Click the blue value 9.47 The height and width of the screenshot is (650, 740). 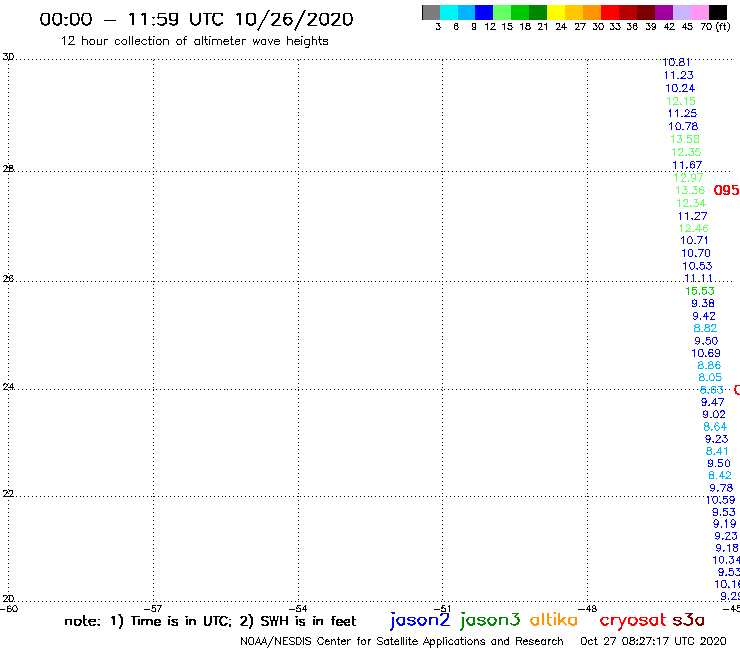[x=713, y=402]
